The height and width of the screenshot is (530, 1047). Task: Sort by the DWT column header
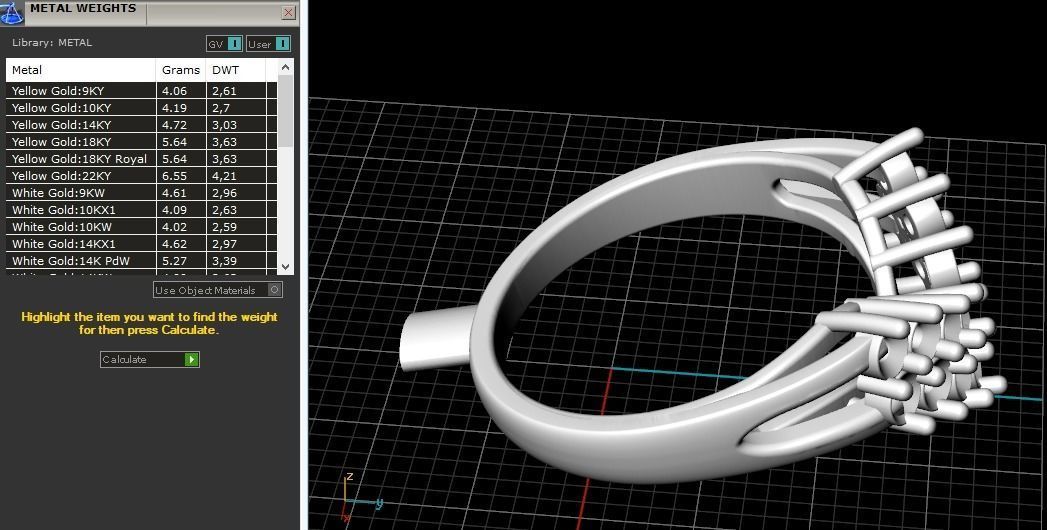tap(236, 69)
